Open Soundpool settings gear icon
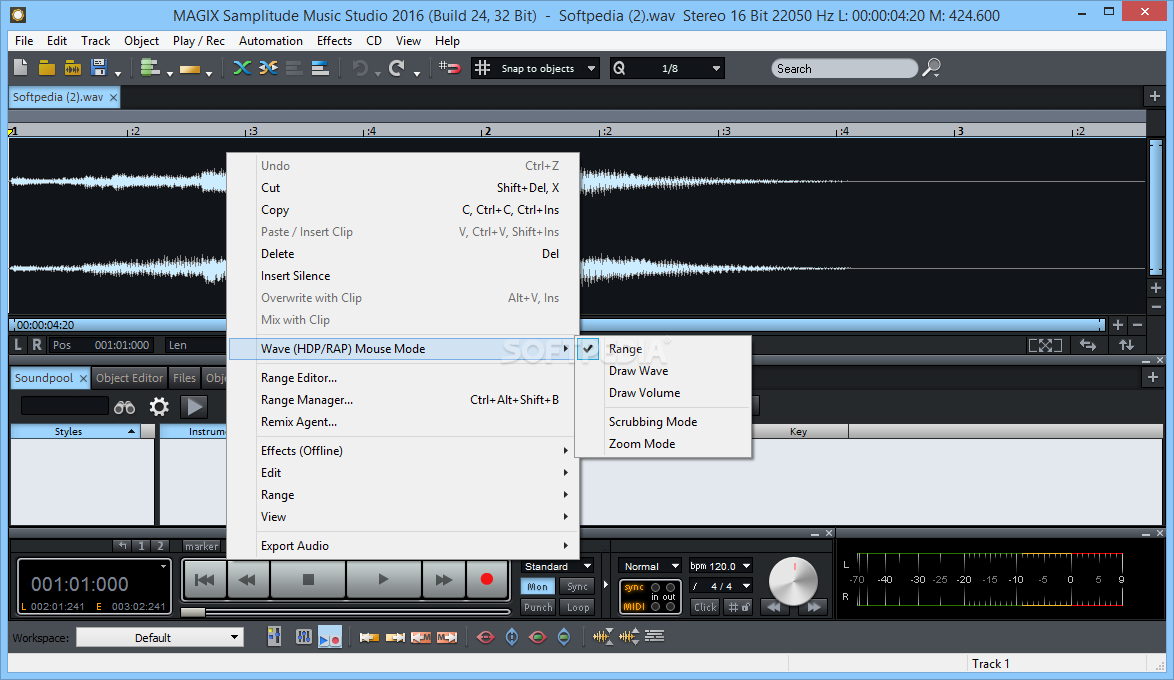 point(159,407)
